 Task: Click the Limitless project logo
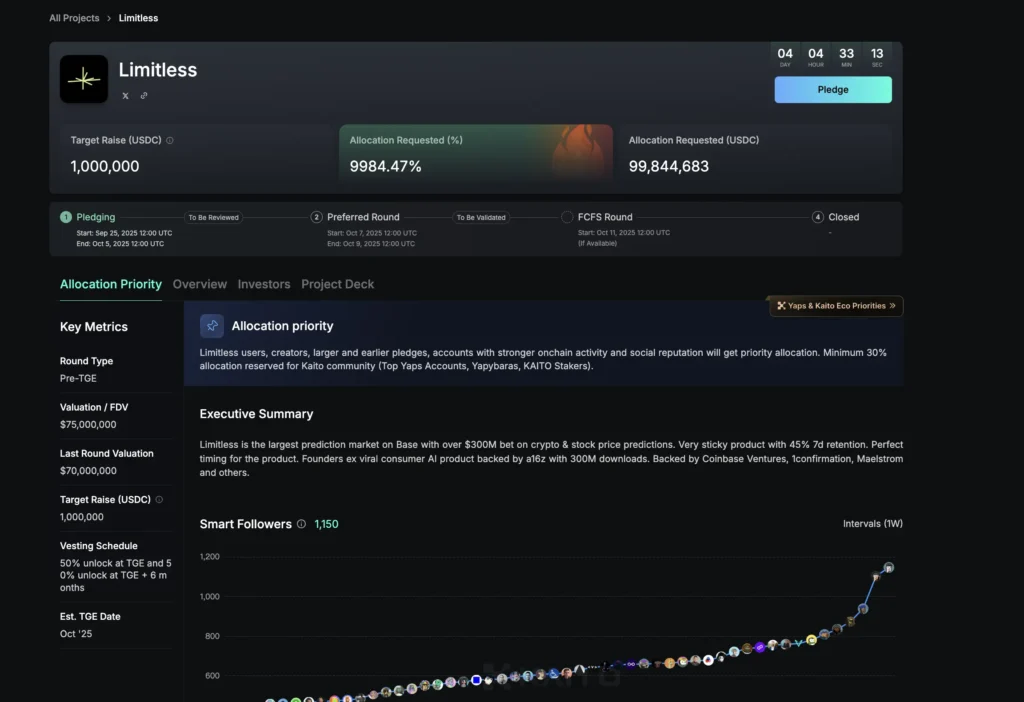(x=84, y=79)
